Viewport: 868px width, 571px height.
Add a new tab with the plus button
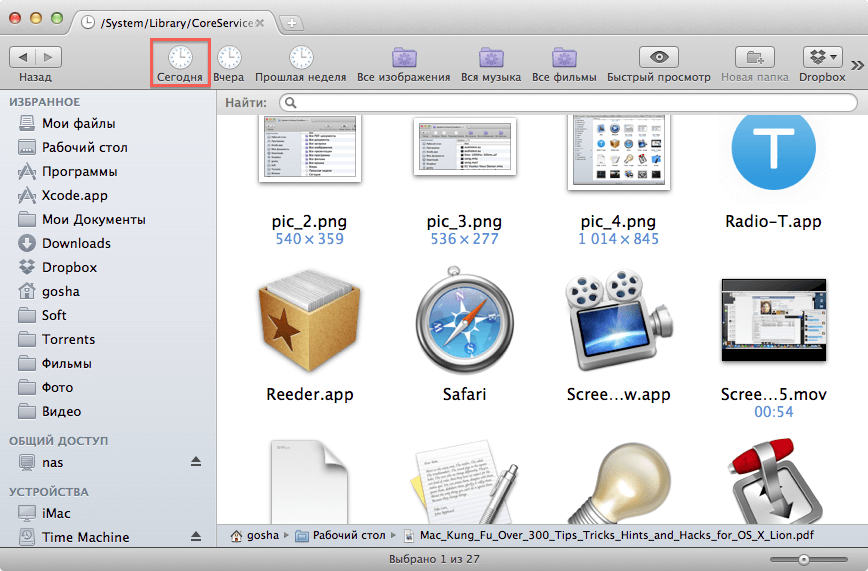coord(292,23)
